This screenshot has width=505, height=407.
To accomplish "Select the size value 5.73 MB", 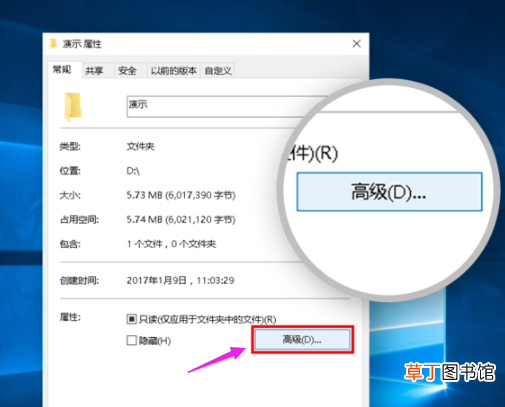I will click(181, 195).
